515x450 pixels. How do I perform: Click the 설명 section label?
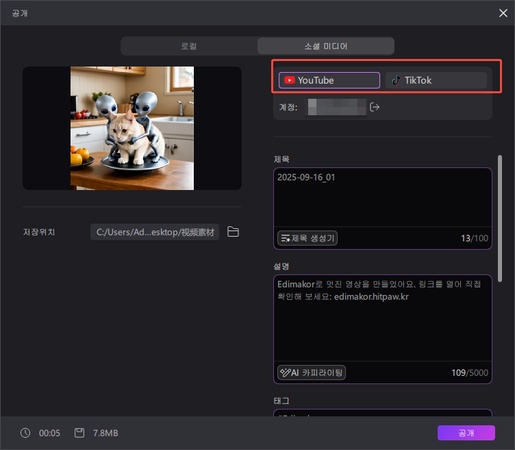(281, 266)
